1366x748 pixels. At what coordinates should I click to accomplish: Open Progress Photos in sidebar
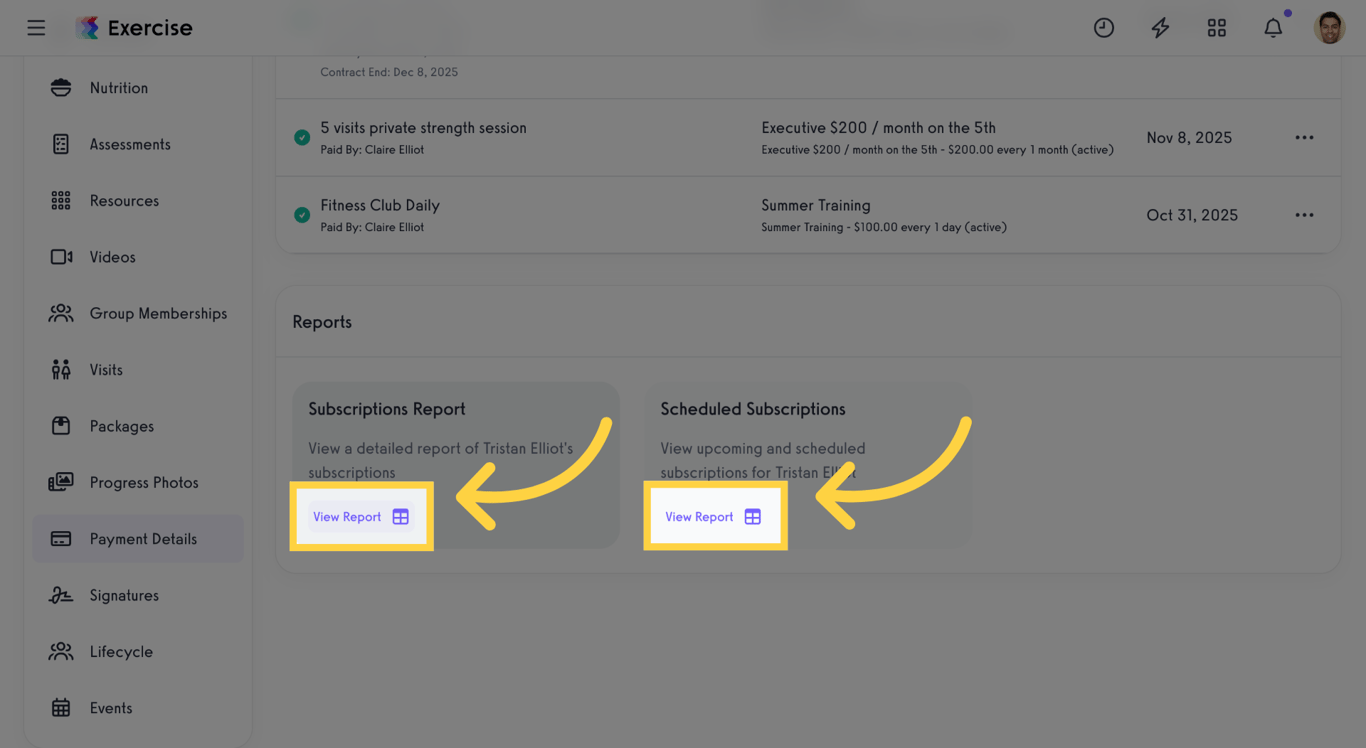click(x=143, y=482)
